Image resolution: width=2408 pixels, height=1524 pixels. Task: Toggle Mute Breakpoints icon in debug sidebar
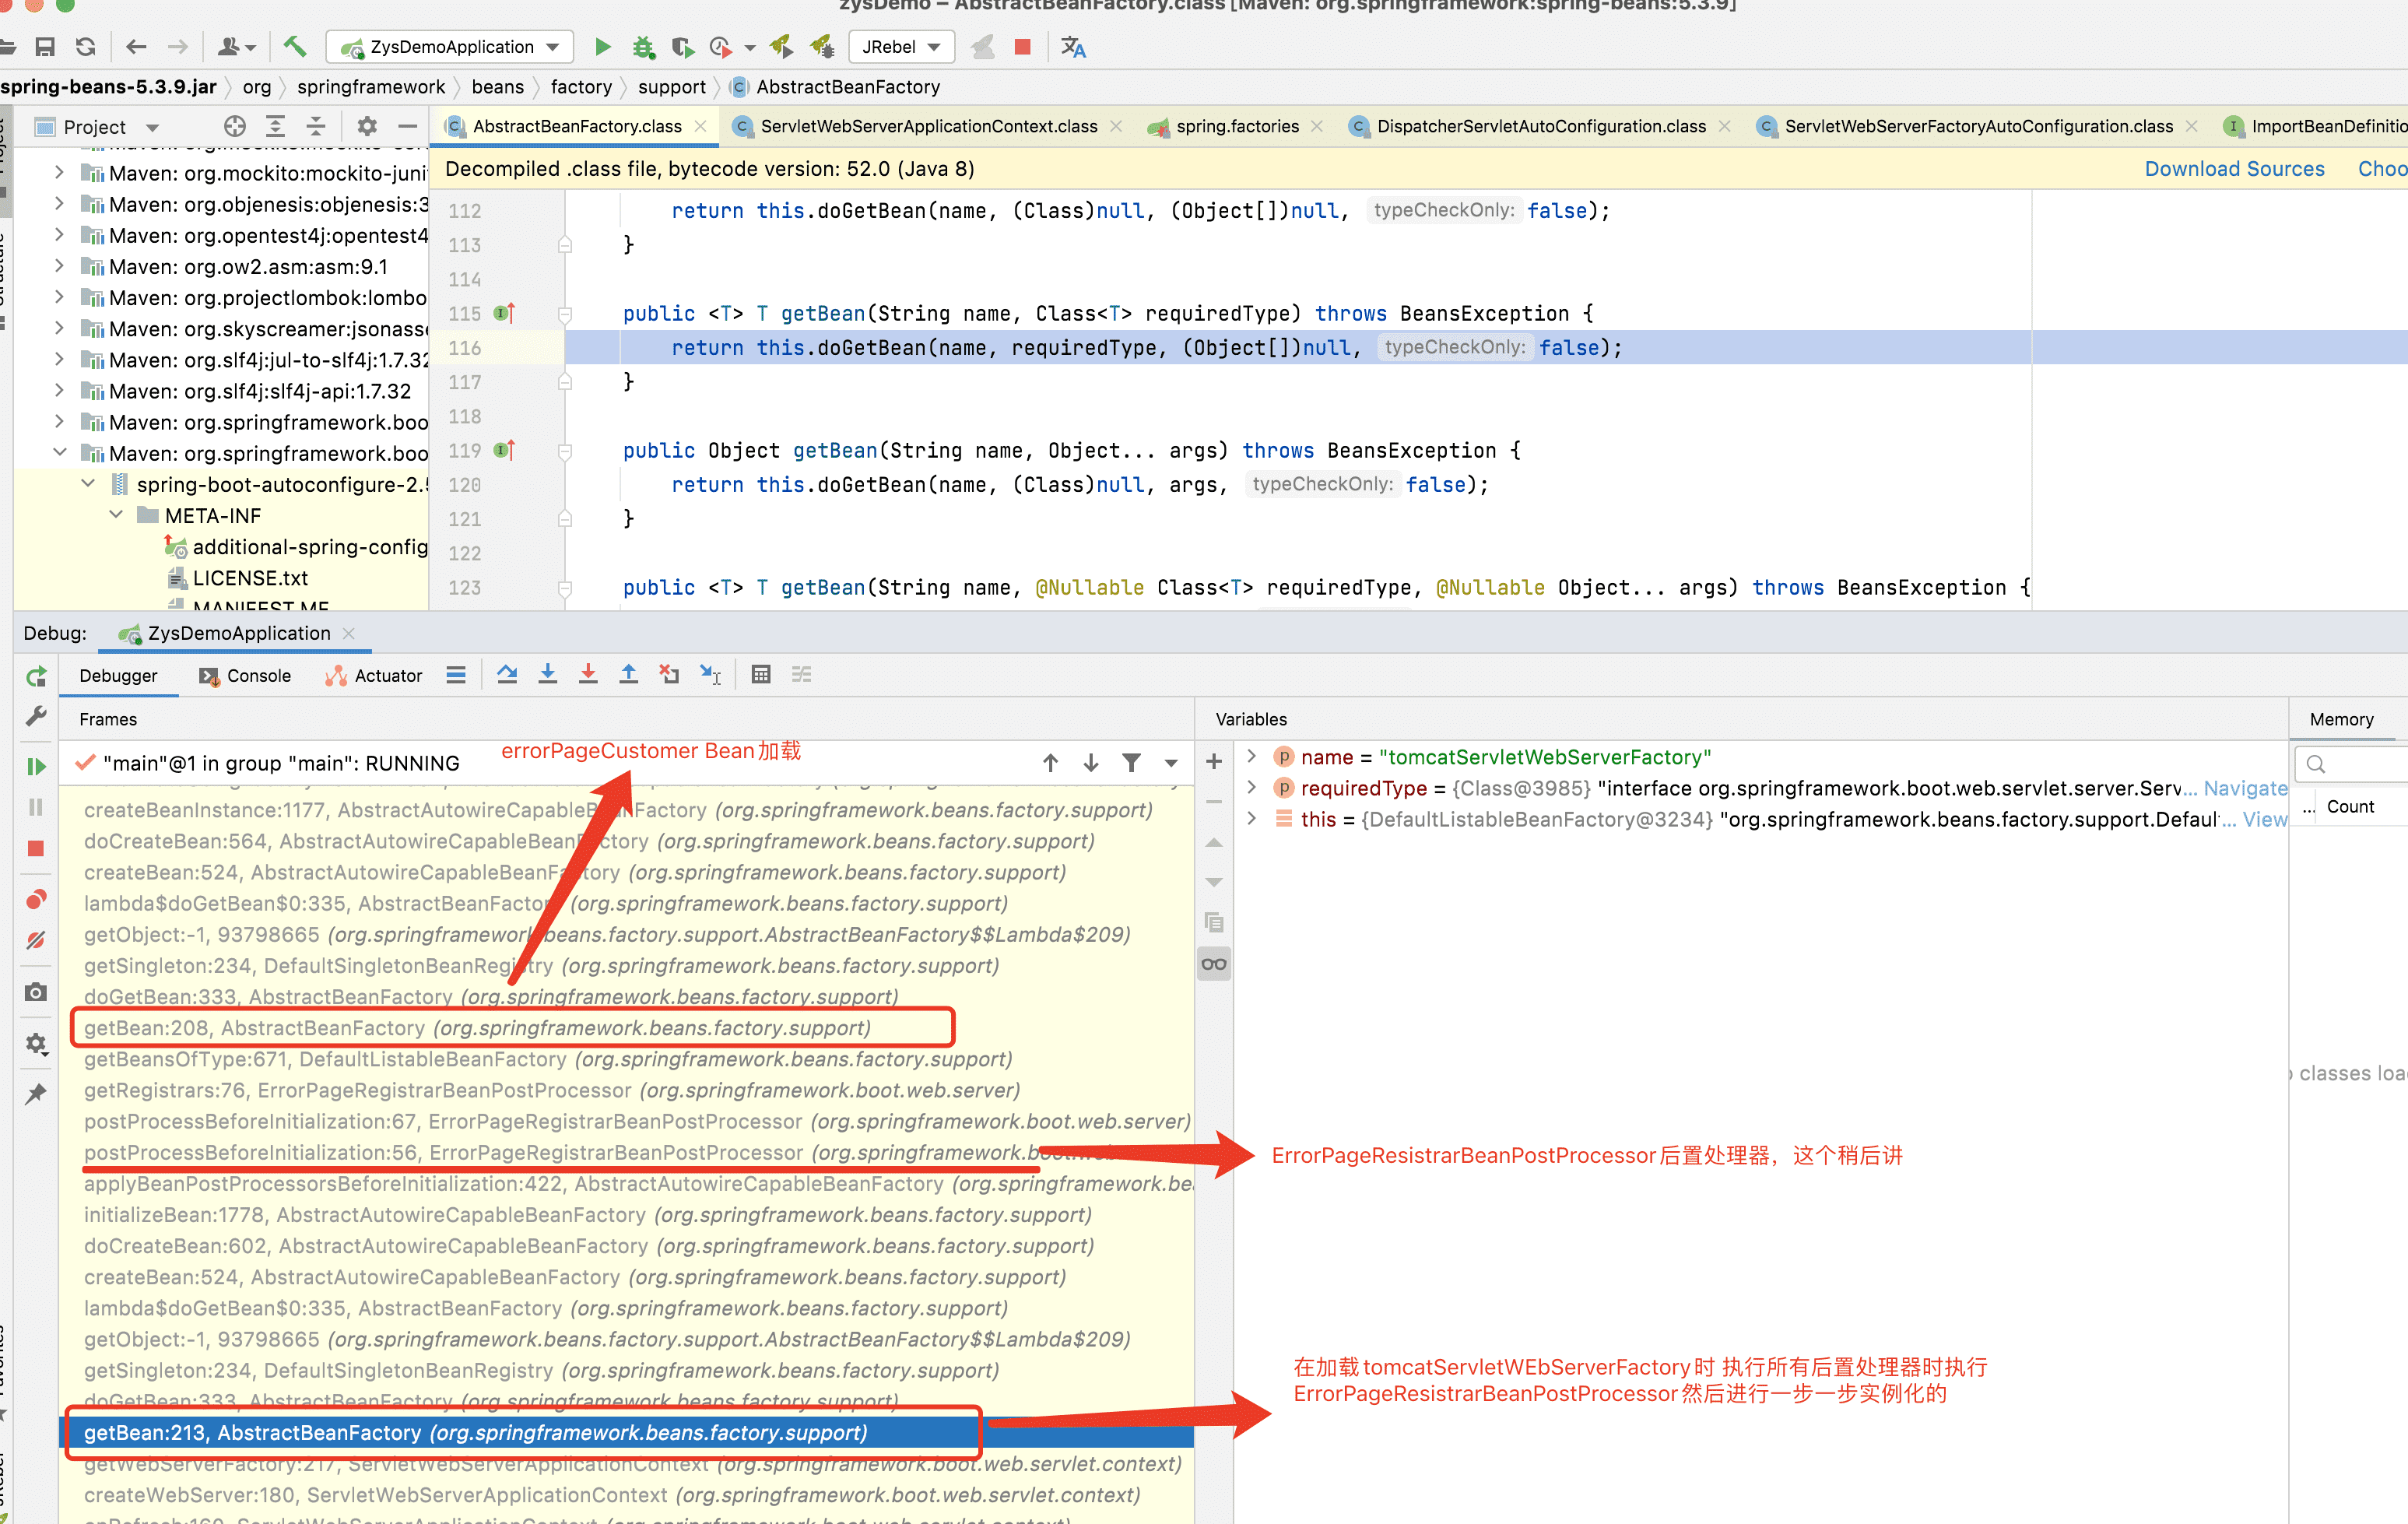point(36,940)
